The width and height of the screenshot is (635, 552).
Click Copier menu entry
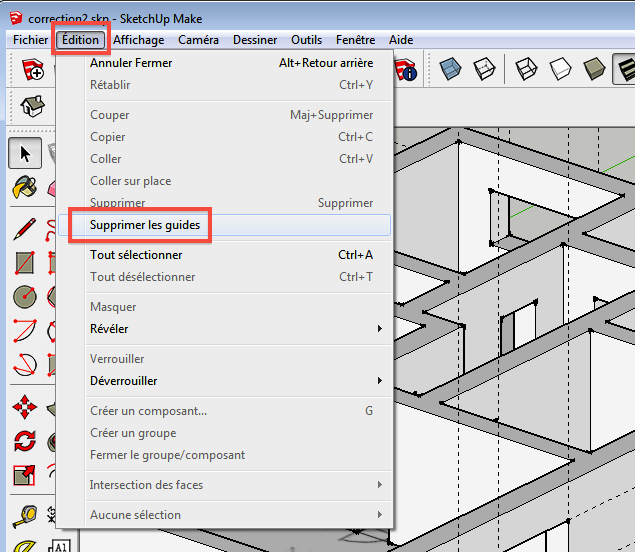click(x=224, y=137)
